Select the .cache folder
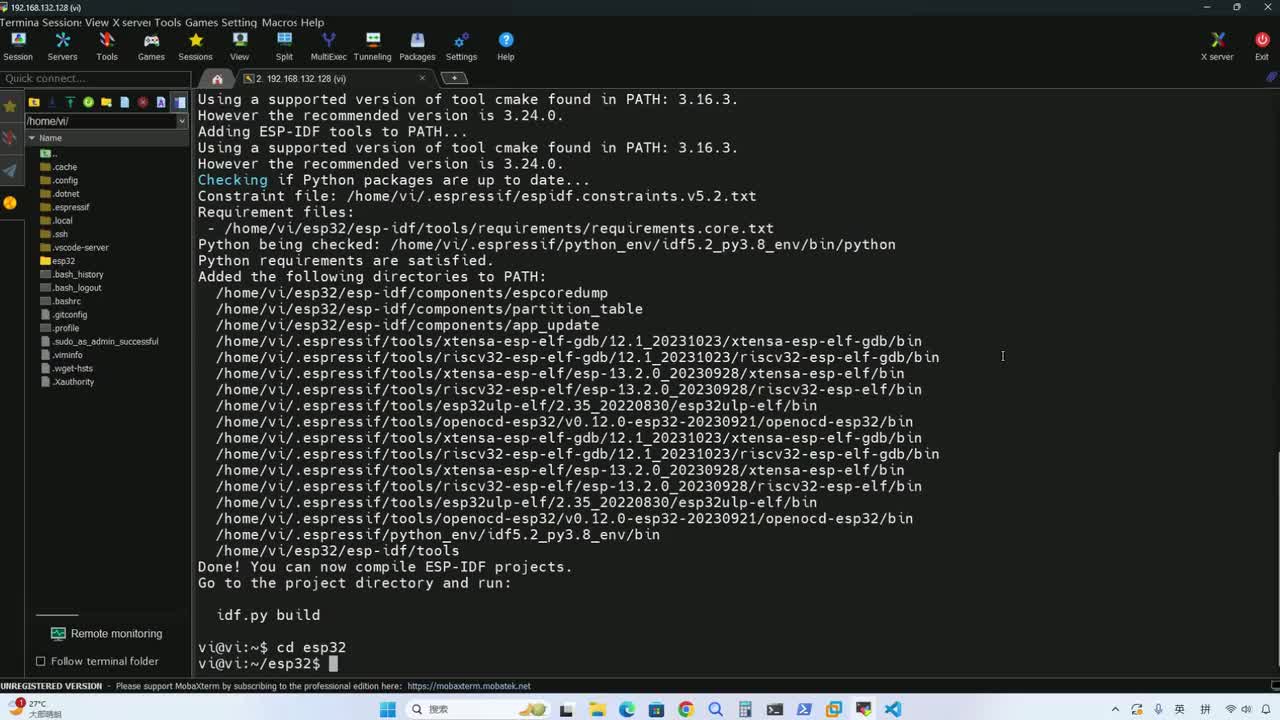The width and height of the screenshot is (1280, 720). pos(58,167)
